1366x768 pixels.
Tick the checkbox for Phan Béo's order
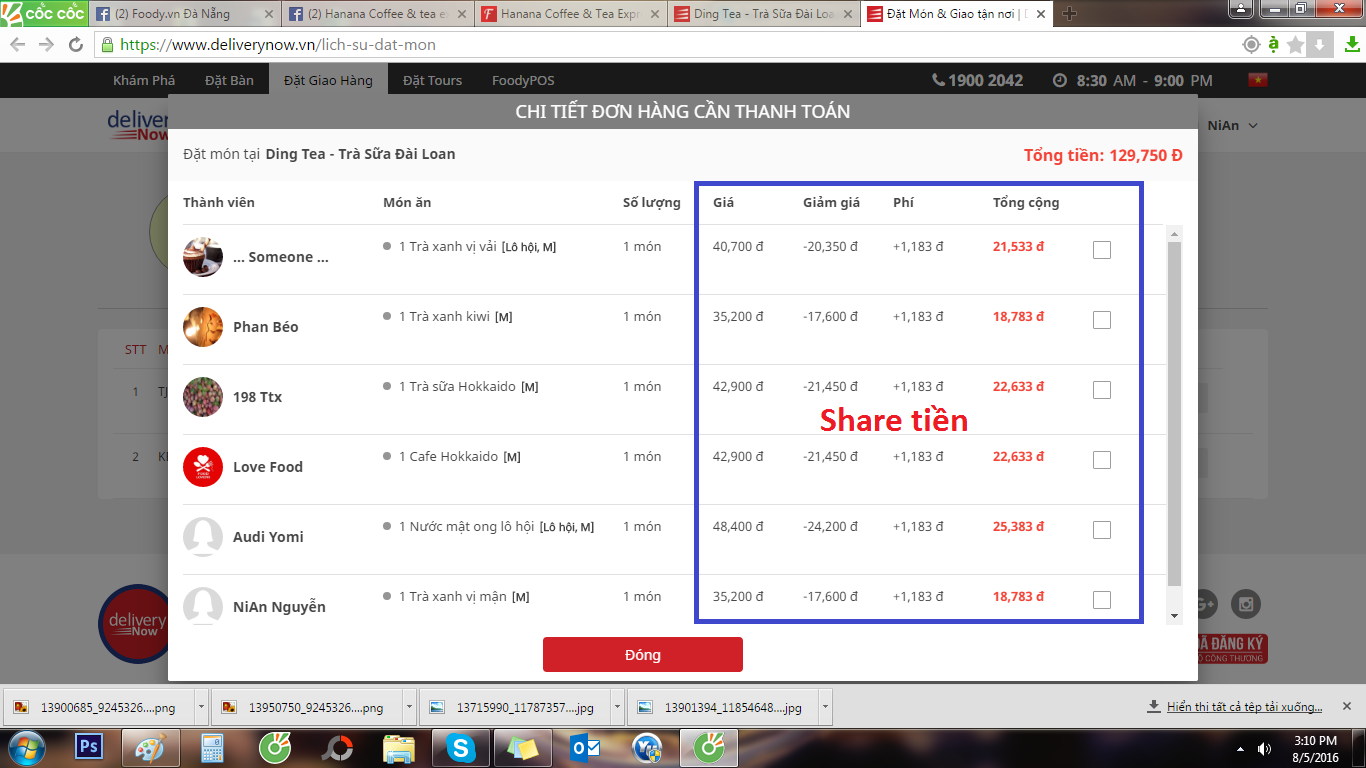point(1101,320)
